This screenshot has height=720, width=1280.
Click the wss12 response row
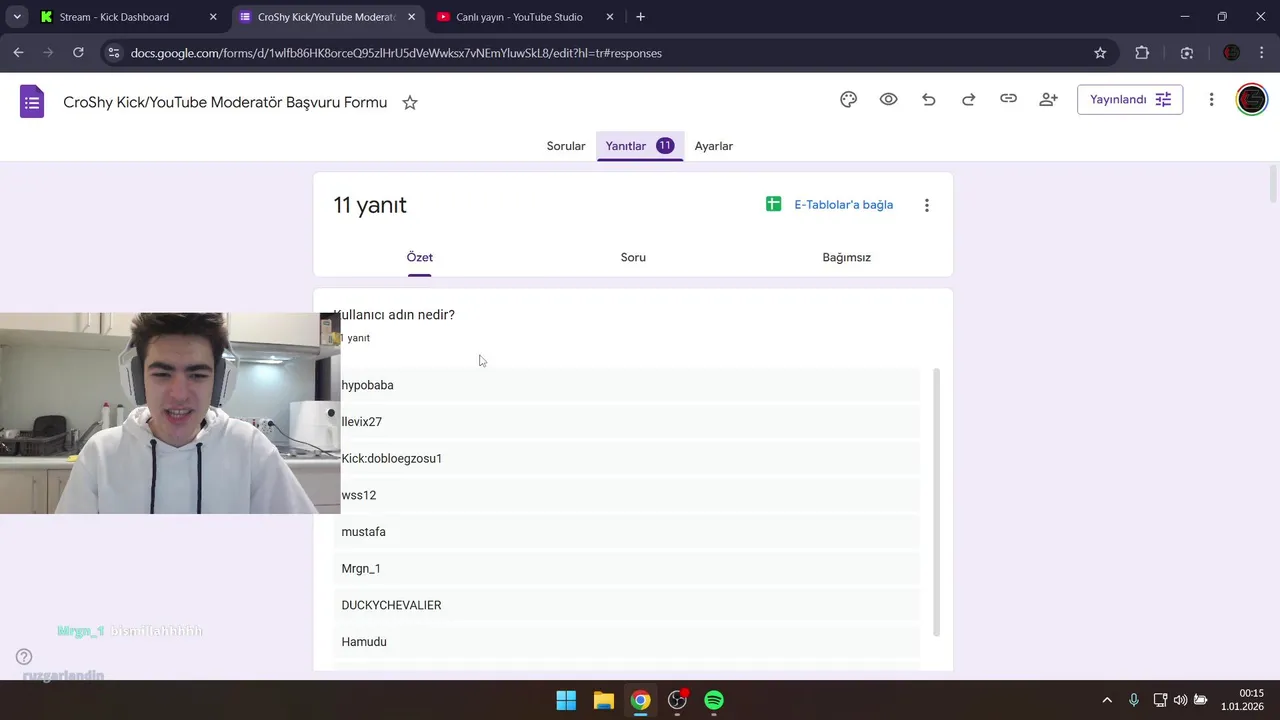[626, 495]
